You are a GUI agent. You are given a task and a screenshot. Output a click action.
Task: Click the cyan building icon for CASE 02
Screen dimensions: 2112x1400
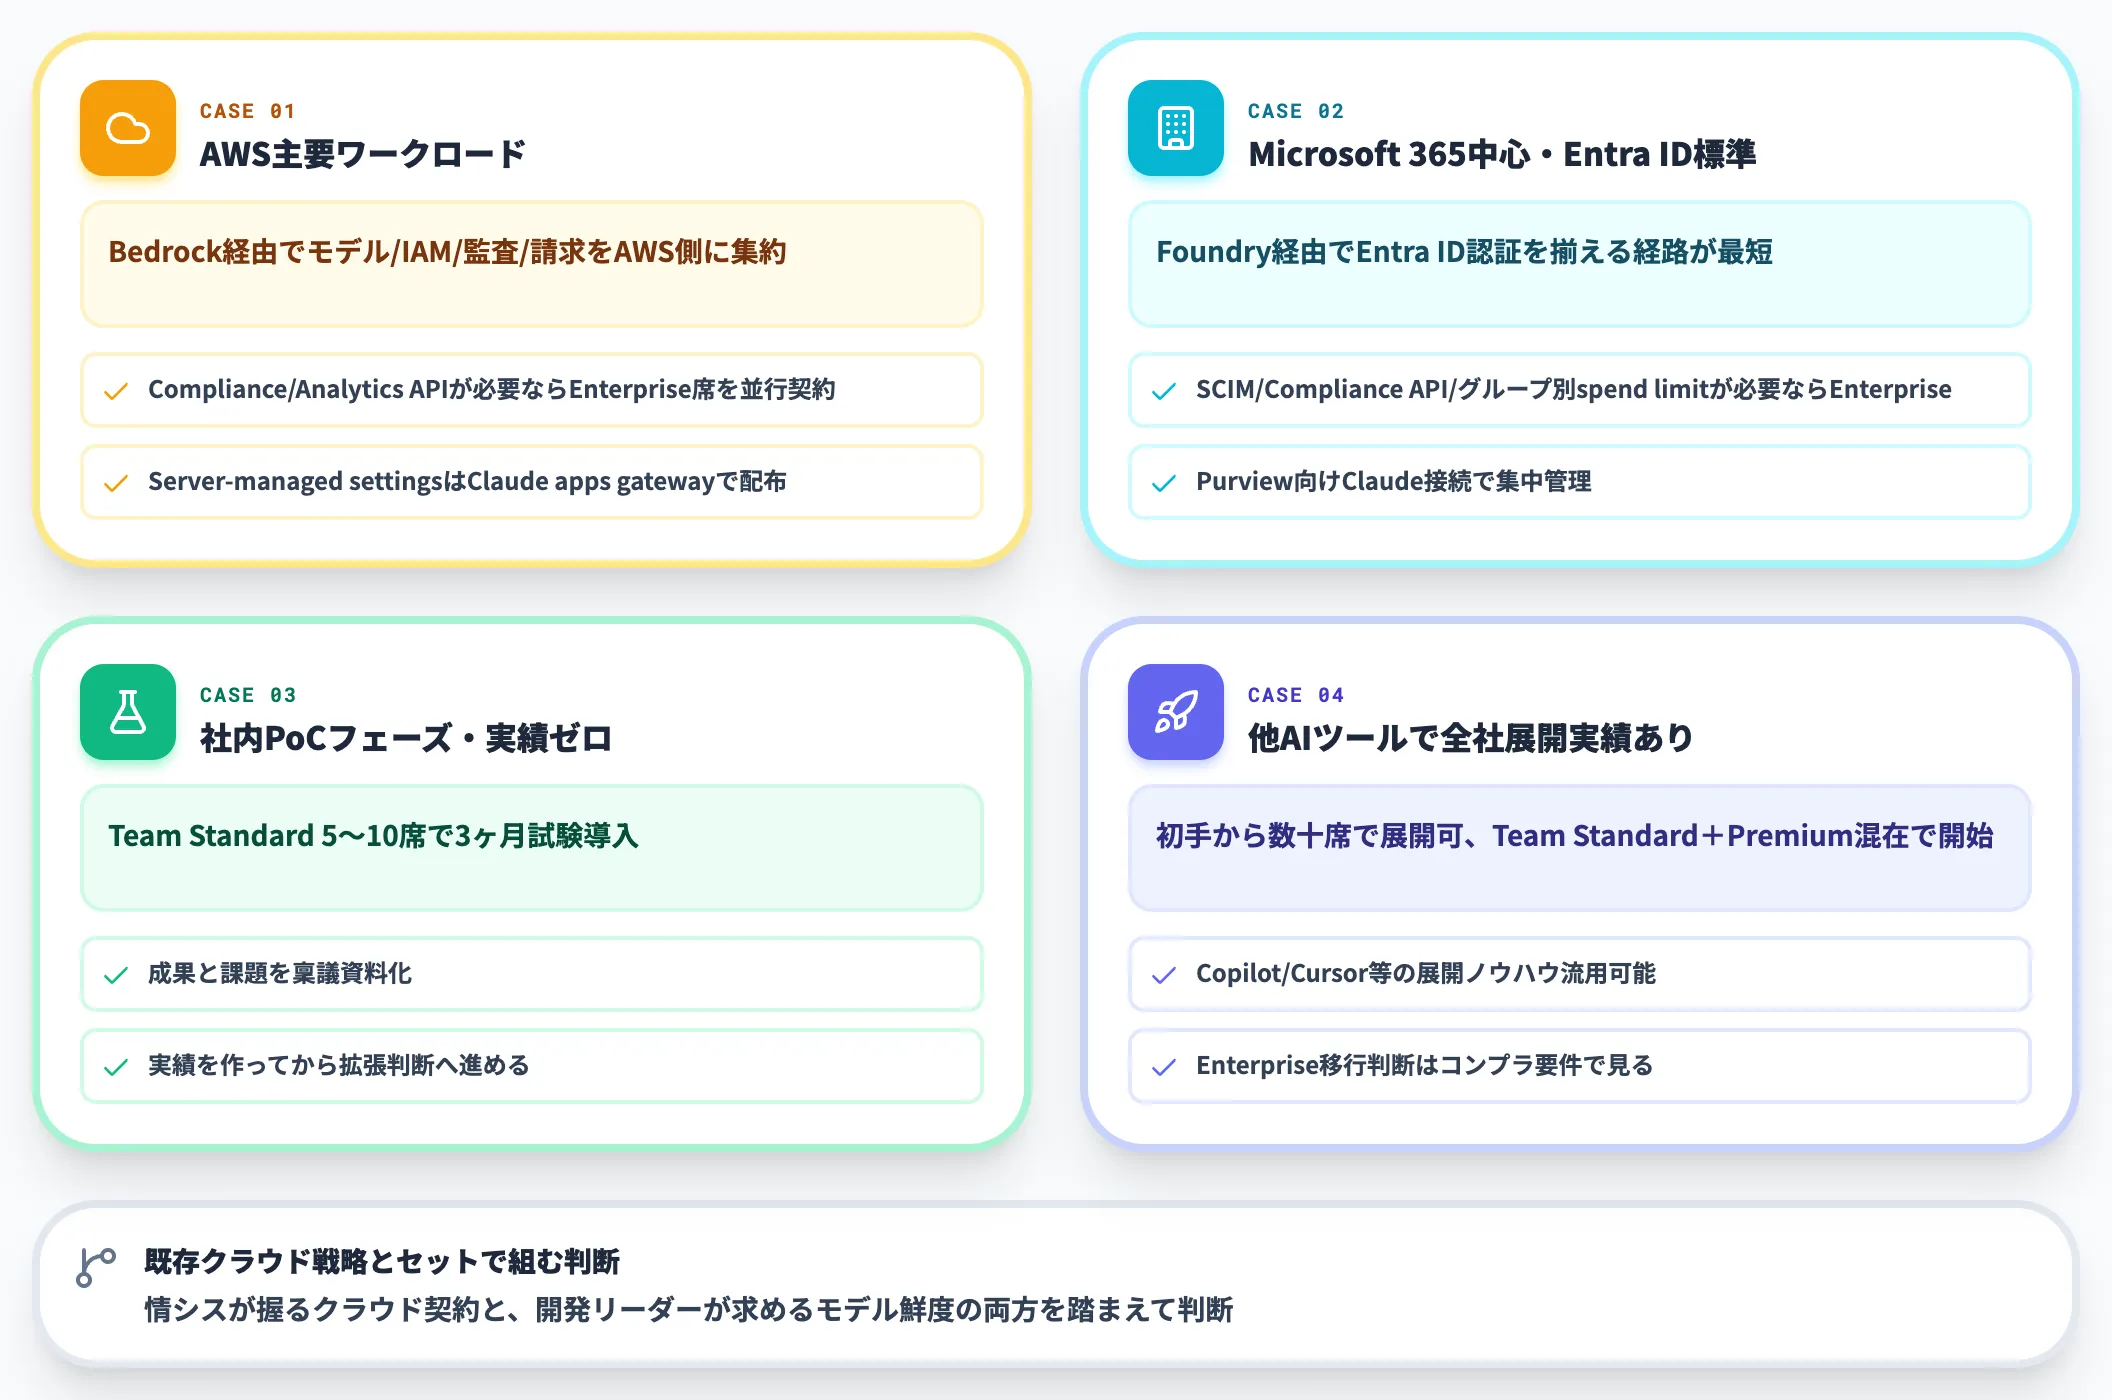tap(1176, 128)
